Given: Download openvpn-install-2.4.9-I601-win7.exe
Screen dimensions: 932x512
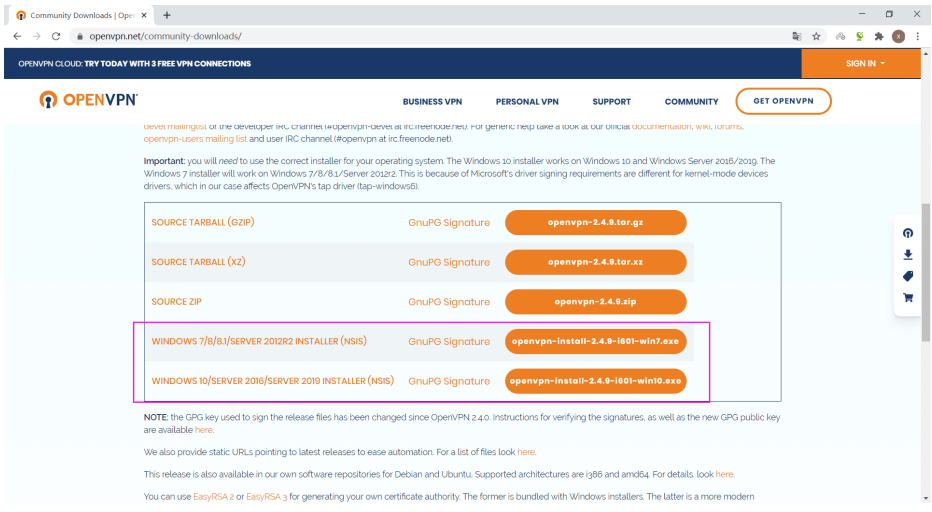Looking at the screenshot, I should pos(596,341).
